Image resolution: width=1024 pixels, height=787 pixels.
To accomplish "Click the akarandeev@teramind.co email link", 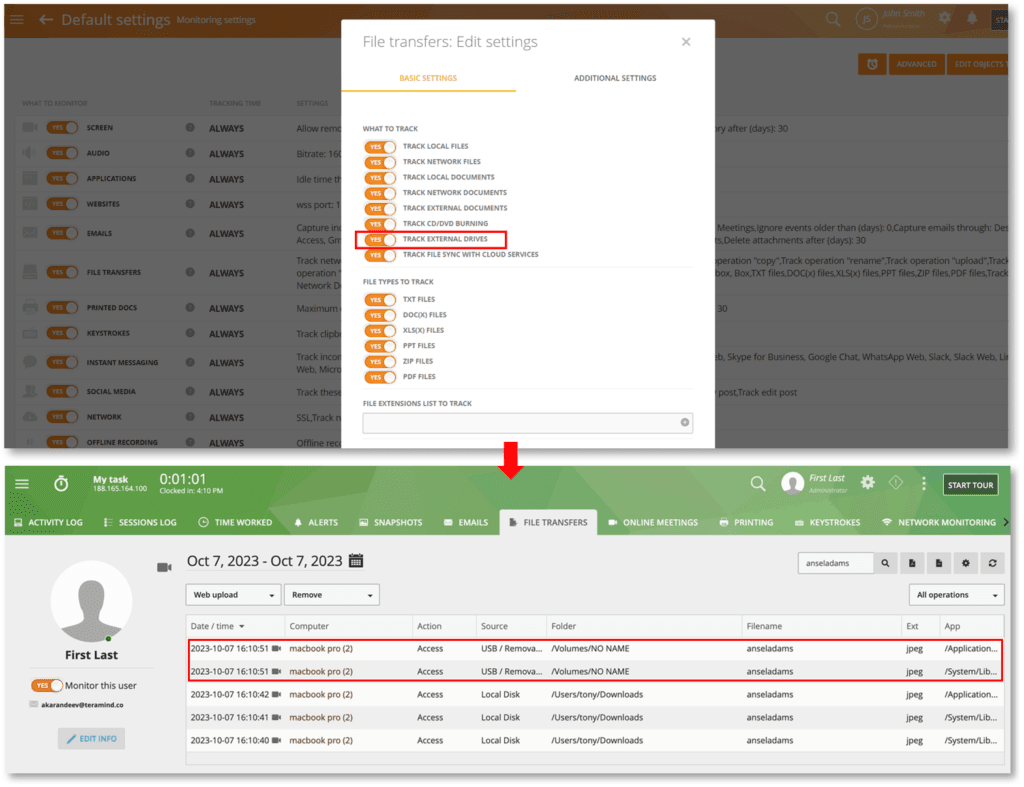I will coord(82,705).
